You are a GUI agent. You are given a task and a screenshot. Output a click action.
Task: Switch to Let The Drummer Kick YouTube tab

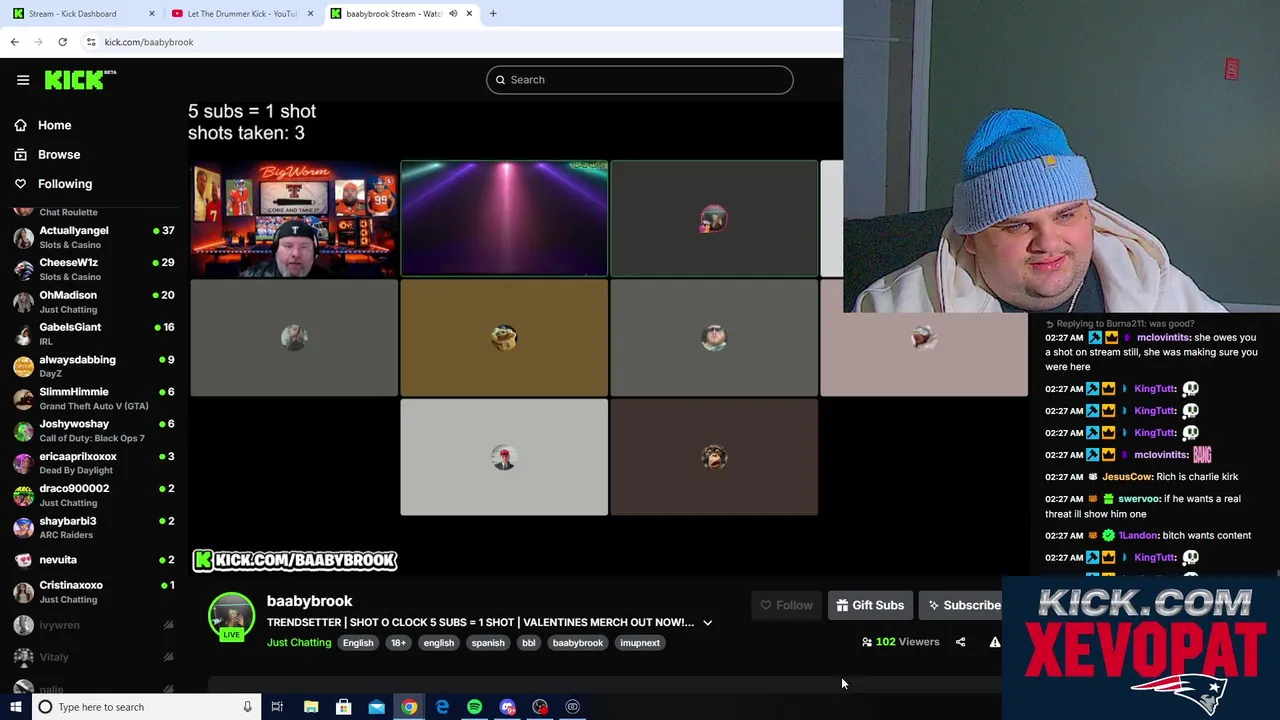[x=240, y=14]
